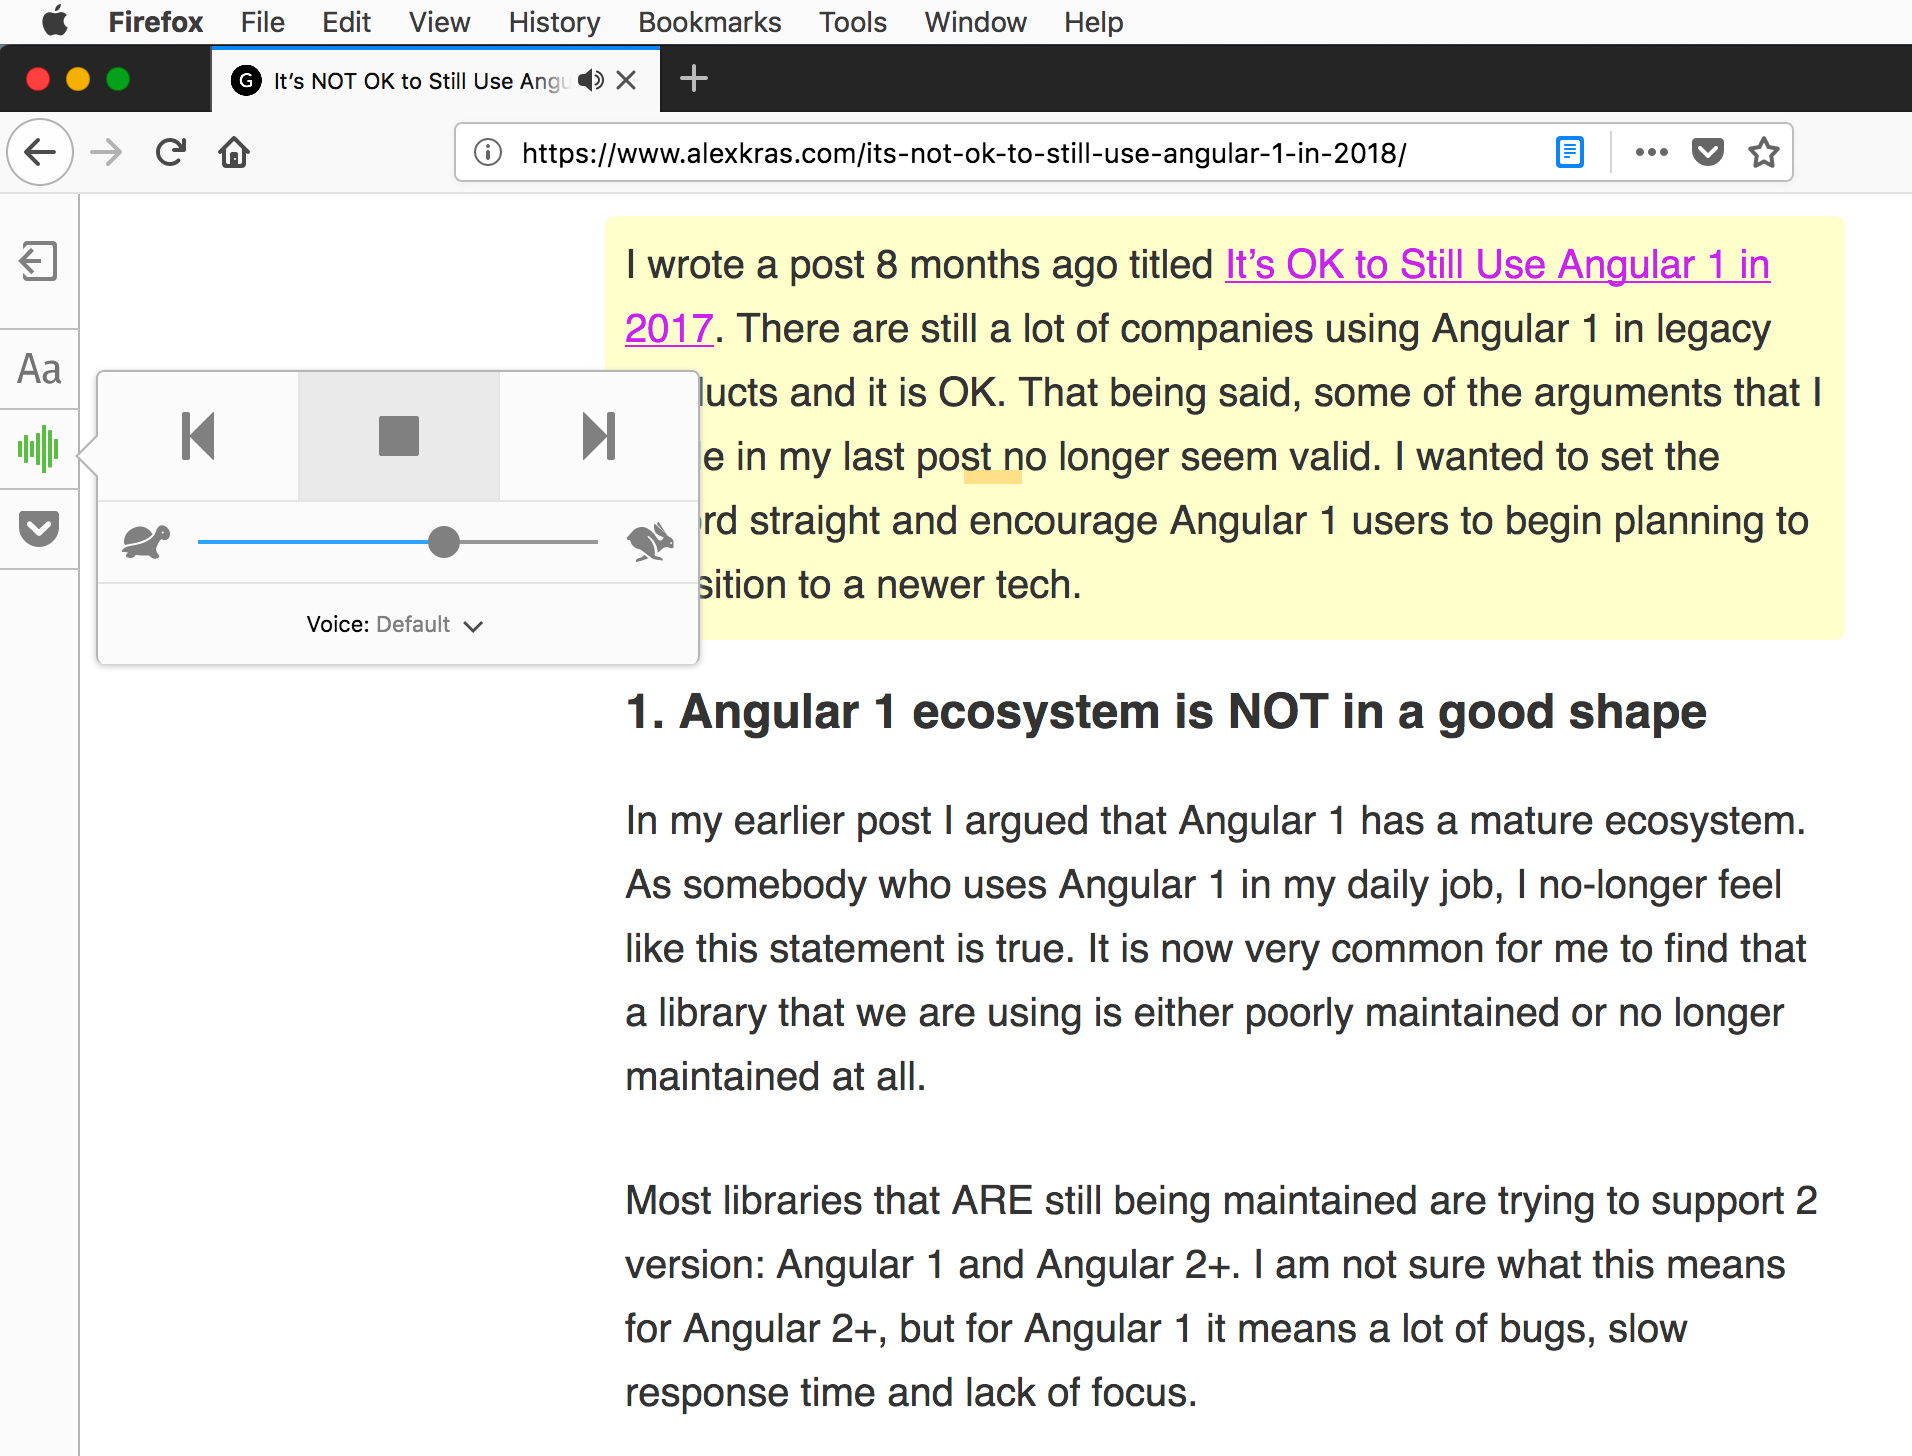Skip back to previous paragraph in narration

pos(198,436)
